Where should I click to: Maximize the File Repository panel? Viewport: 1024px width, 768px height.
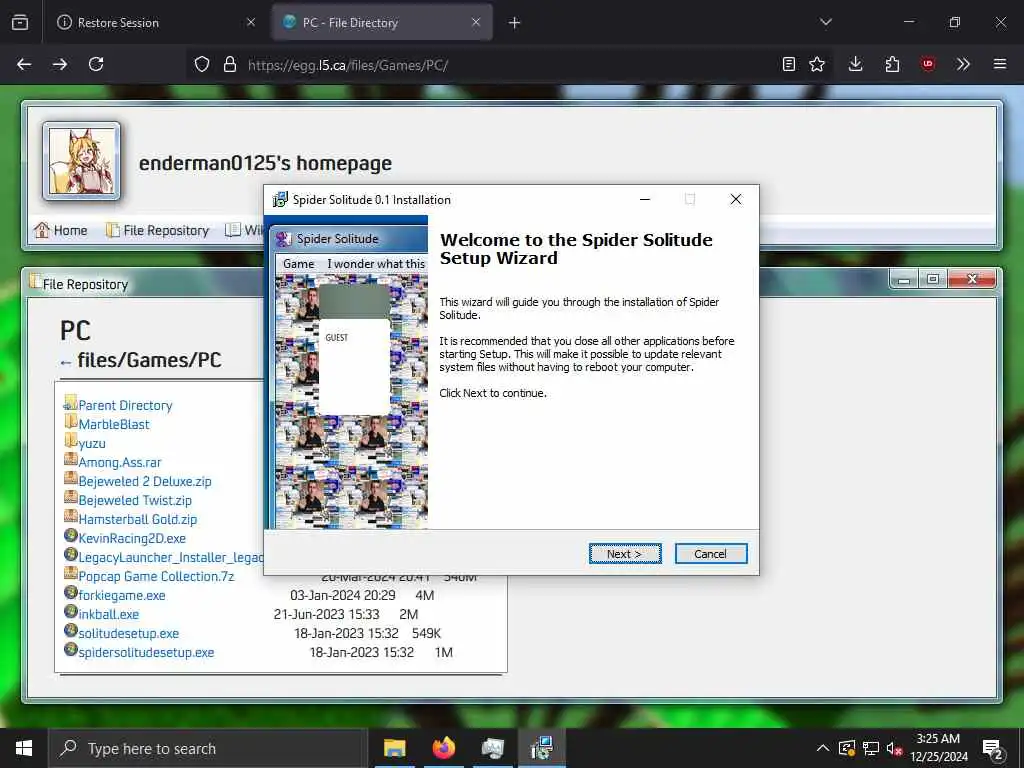[933, 280]
